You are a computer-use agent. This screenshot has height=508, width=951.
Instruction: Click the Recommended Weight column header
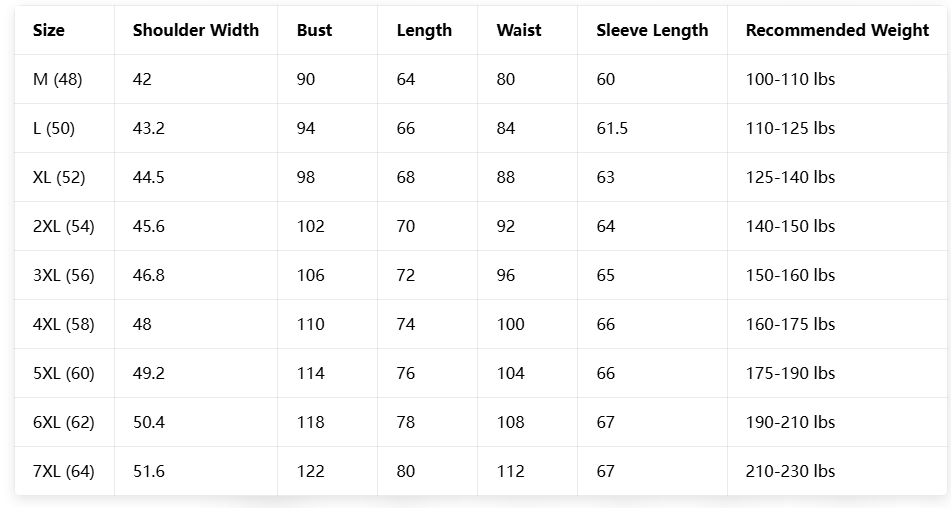[837, 30]
